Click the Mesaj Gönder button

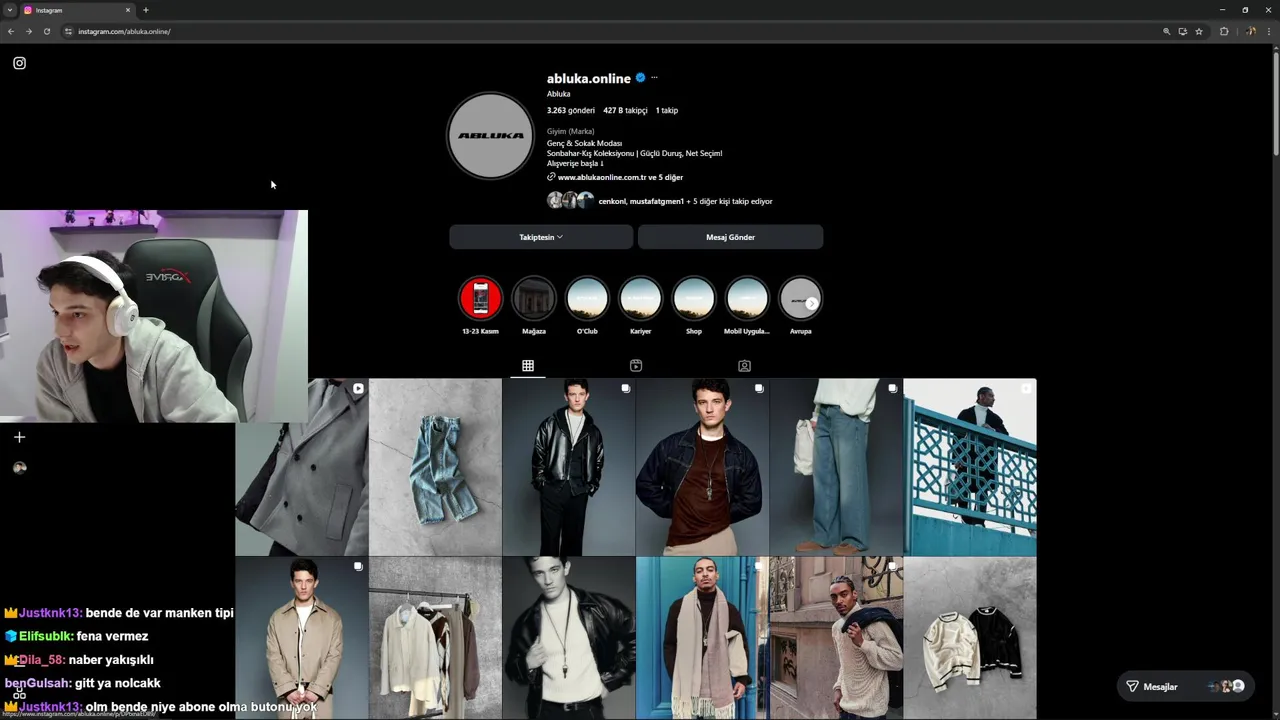point(730,237)
